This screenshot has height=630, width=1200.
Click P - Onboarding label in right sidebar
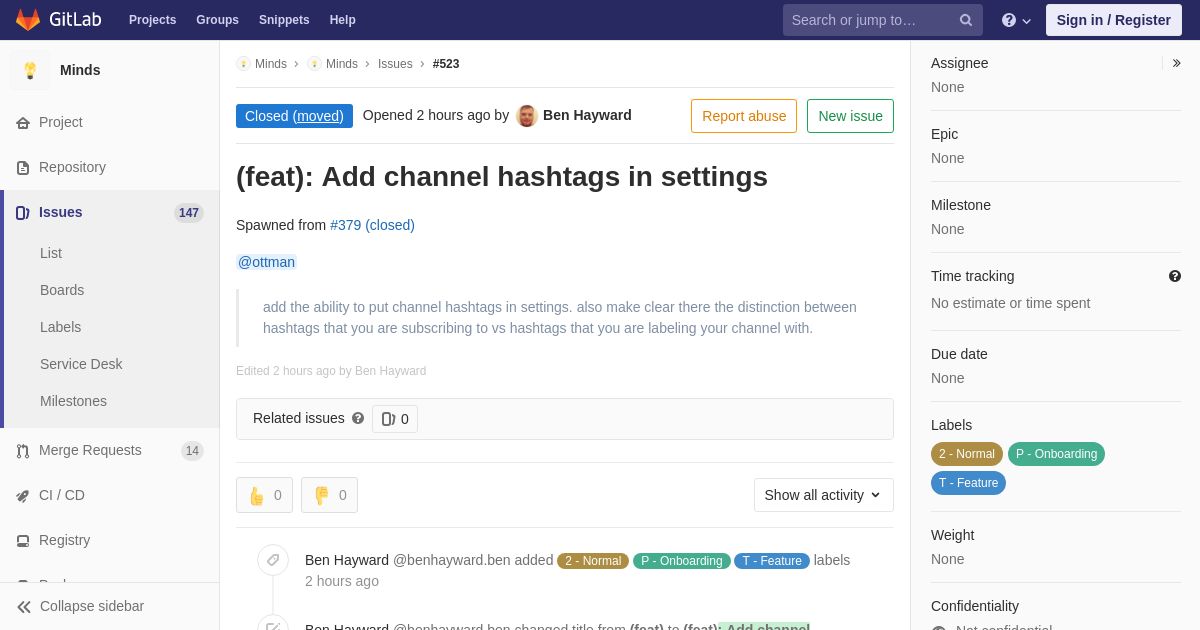[1056, 454]
